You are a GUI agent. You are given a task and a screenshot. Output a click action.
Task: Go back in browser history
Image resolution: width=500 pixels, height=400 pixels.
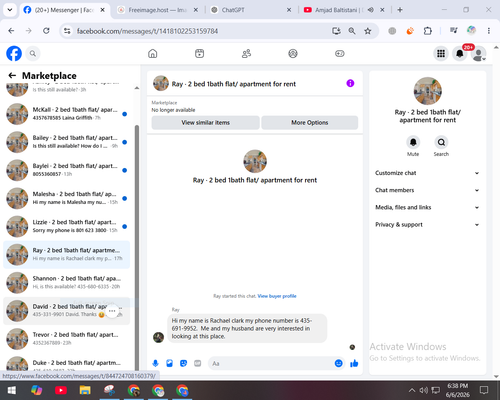coord(11,31)
